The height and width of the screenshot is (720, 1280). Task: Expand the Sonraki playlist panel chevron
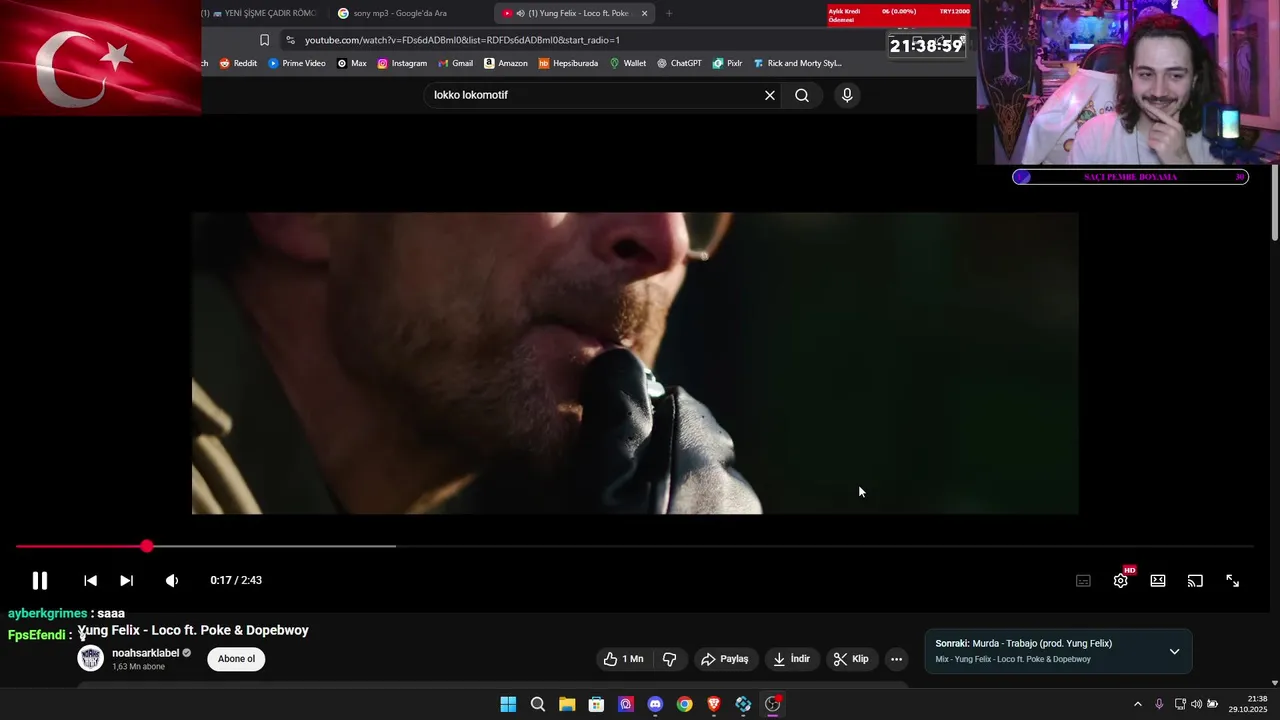(1175, 651)
